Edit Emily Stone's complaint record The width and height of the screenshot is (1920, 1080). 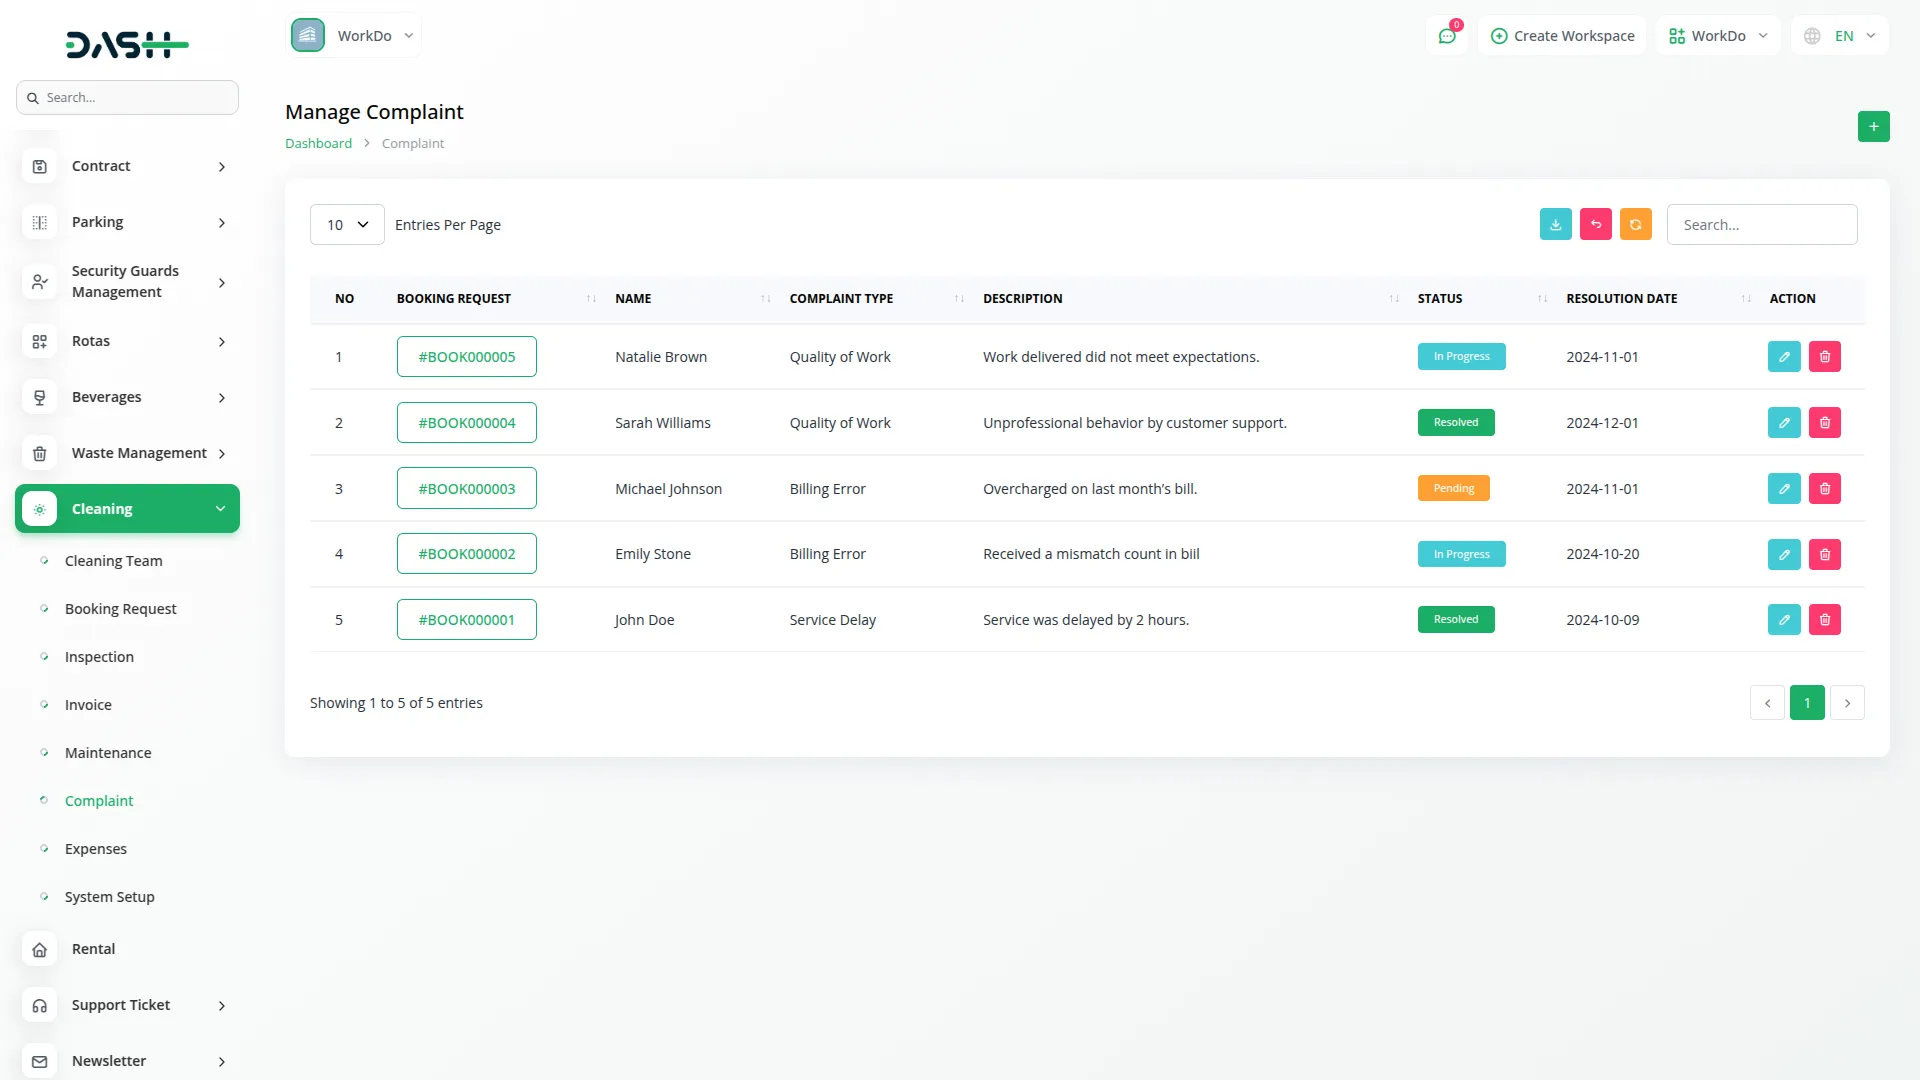pos(1783,554)
